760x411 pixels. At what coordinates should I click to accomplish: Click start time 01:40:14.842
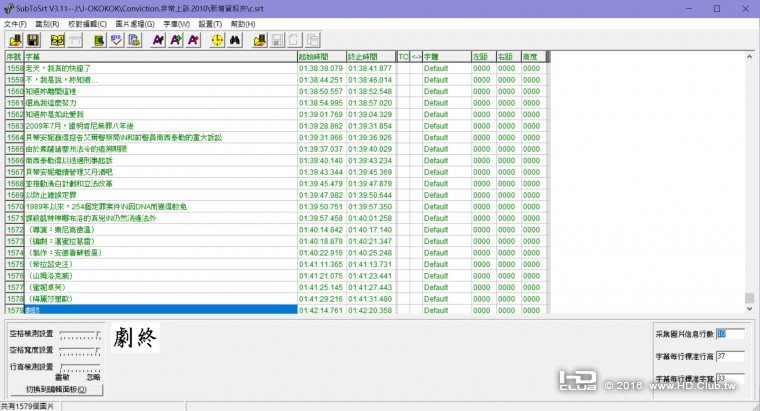click(321, 230)
